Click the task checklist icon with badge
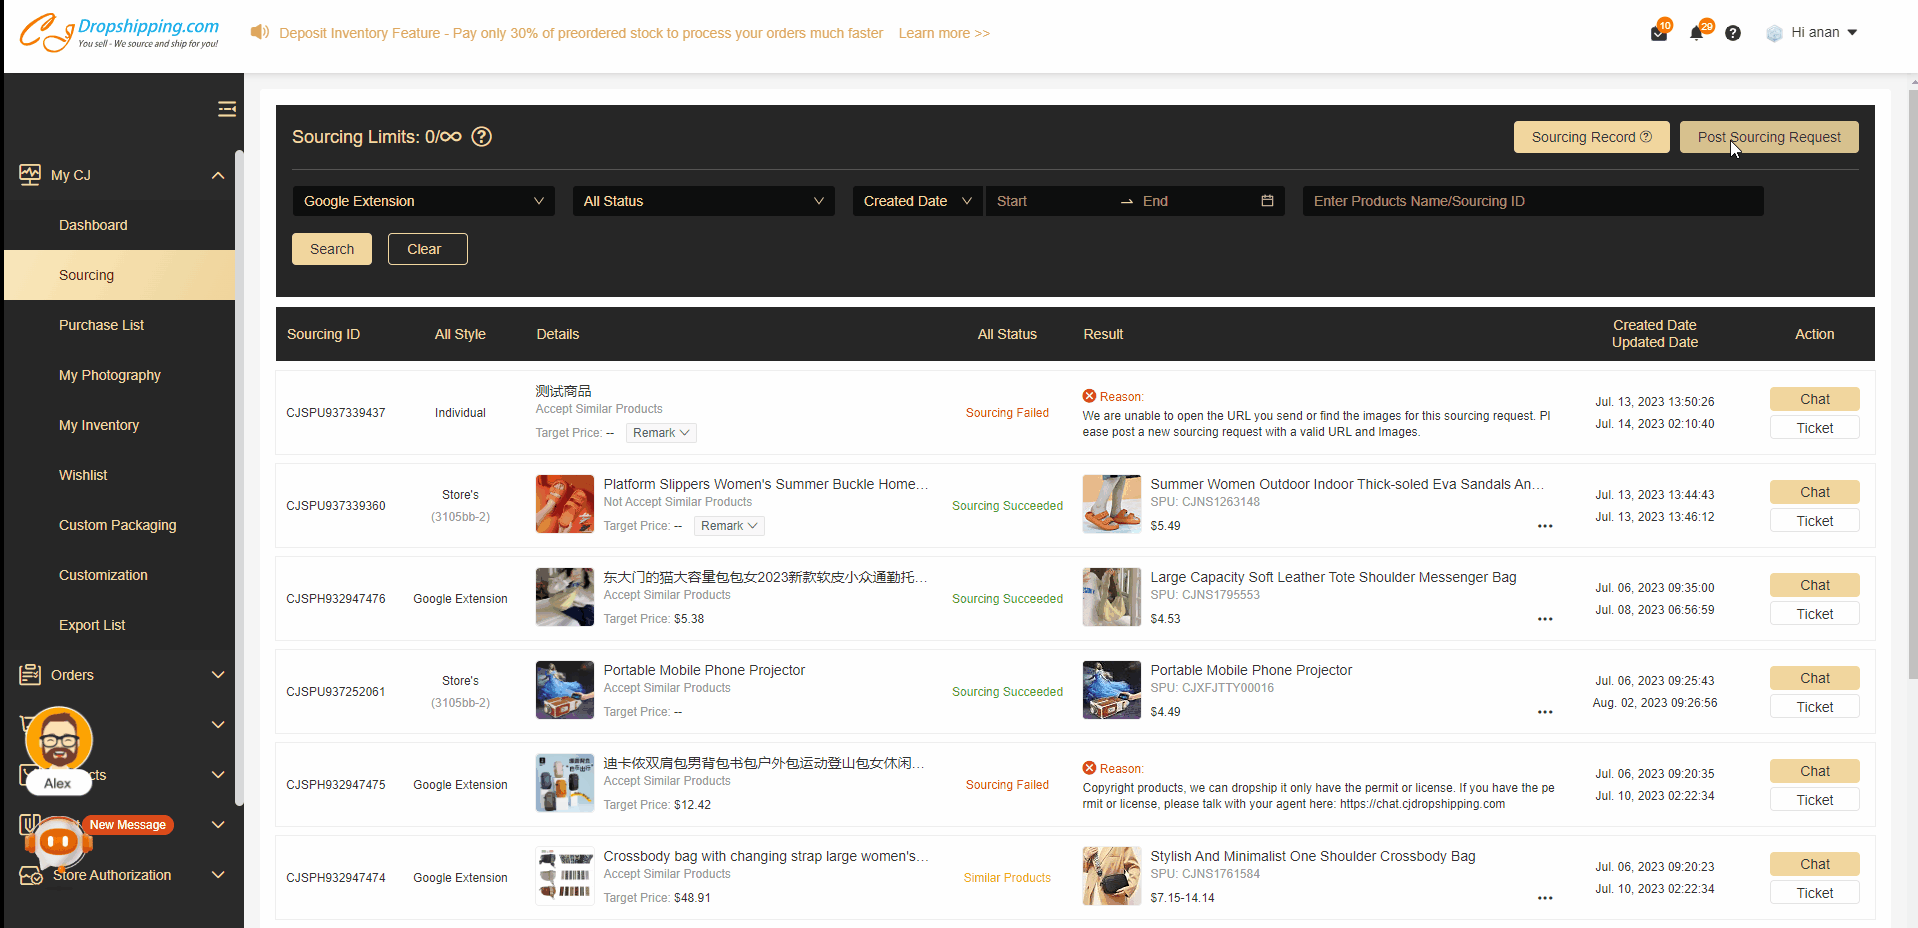Screen dimensions: 1918x928 point(1659,33)
